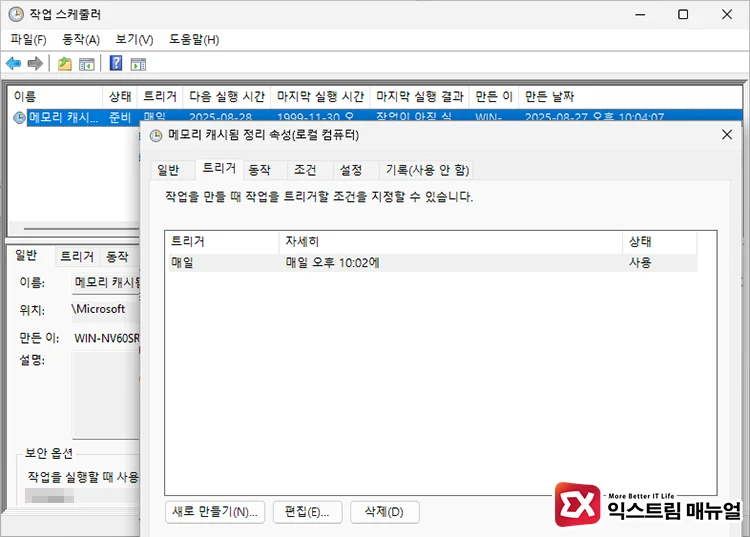Click the Forward arrow toolbar icon
750x537 pixels.
pyautogui.click(x=35, y=63)
